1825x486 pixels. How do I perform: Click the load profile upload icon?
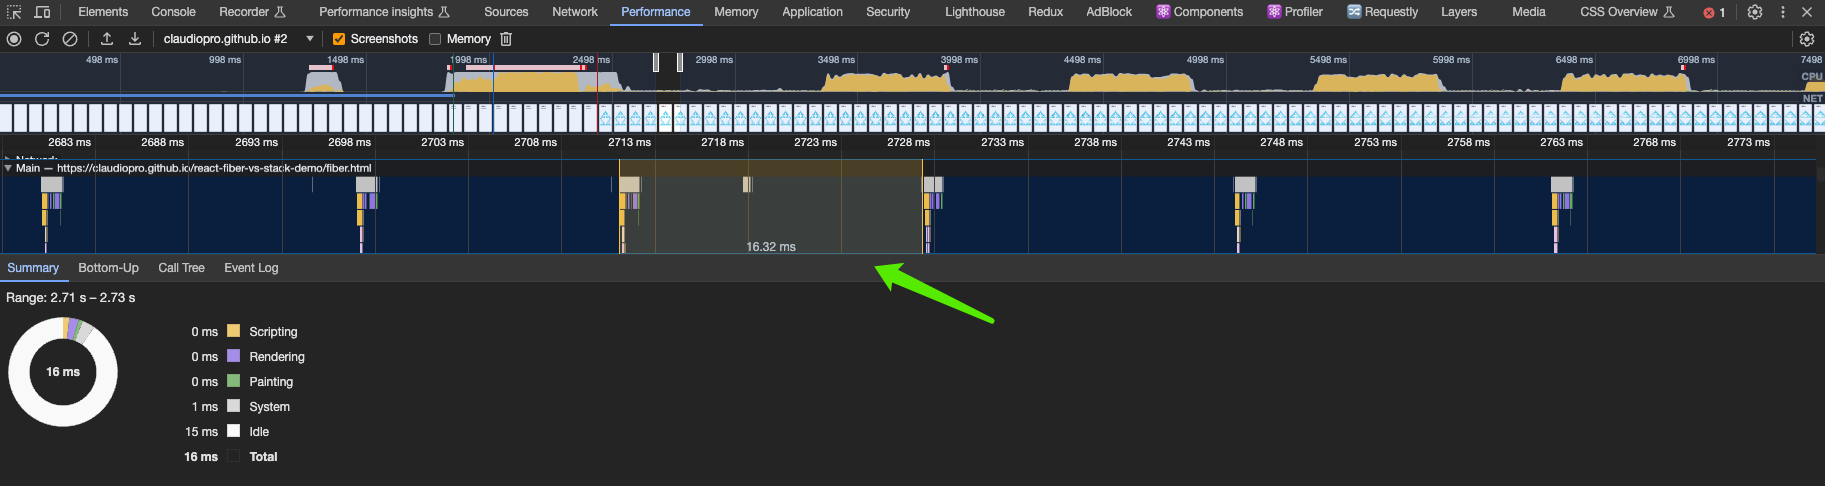(107, 39)
